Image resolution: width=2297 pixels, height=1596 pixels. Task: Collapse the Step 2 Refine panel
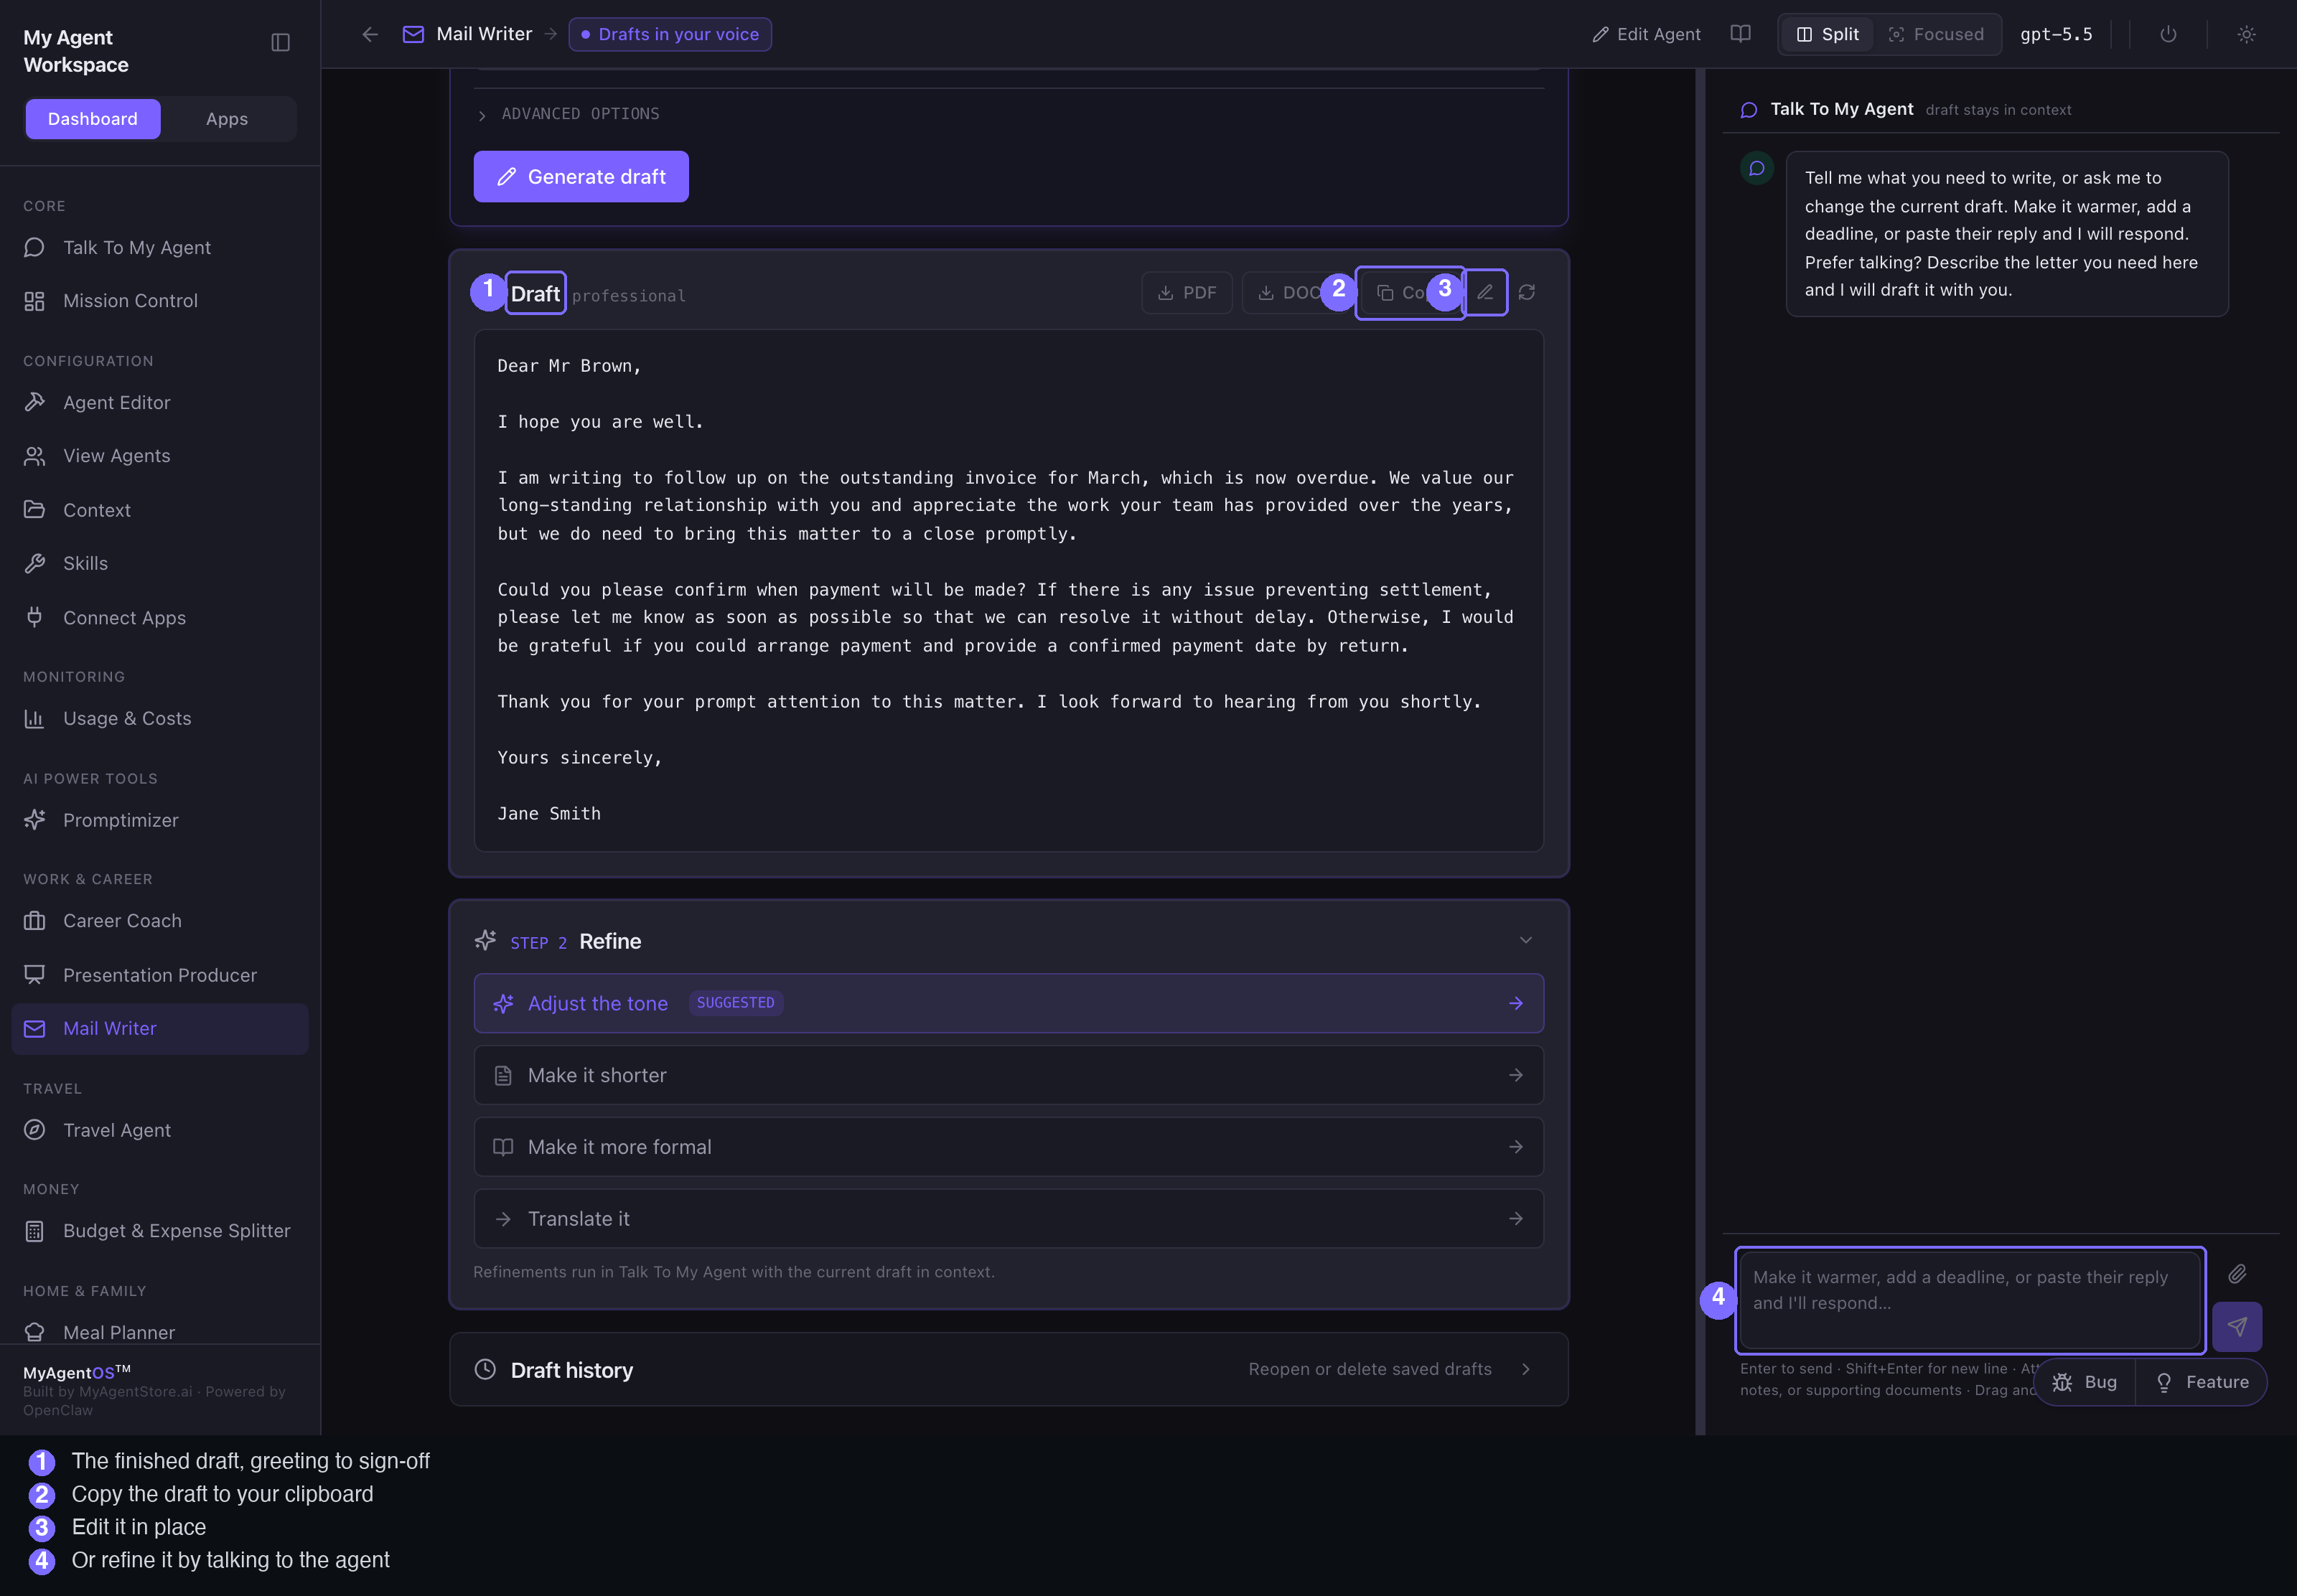pos(1526,940)
